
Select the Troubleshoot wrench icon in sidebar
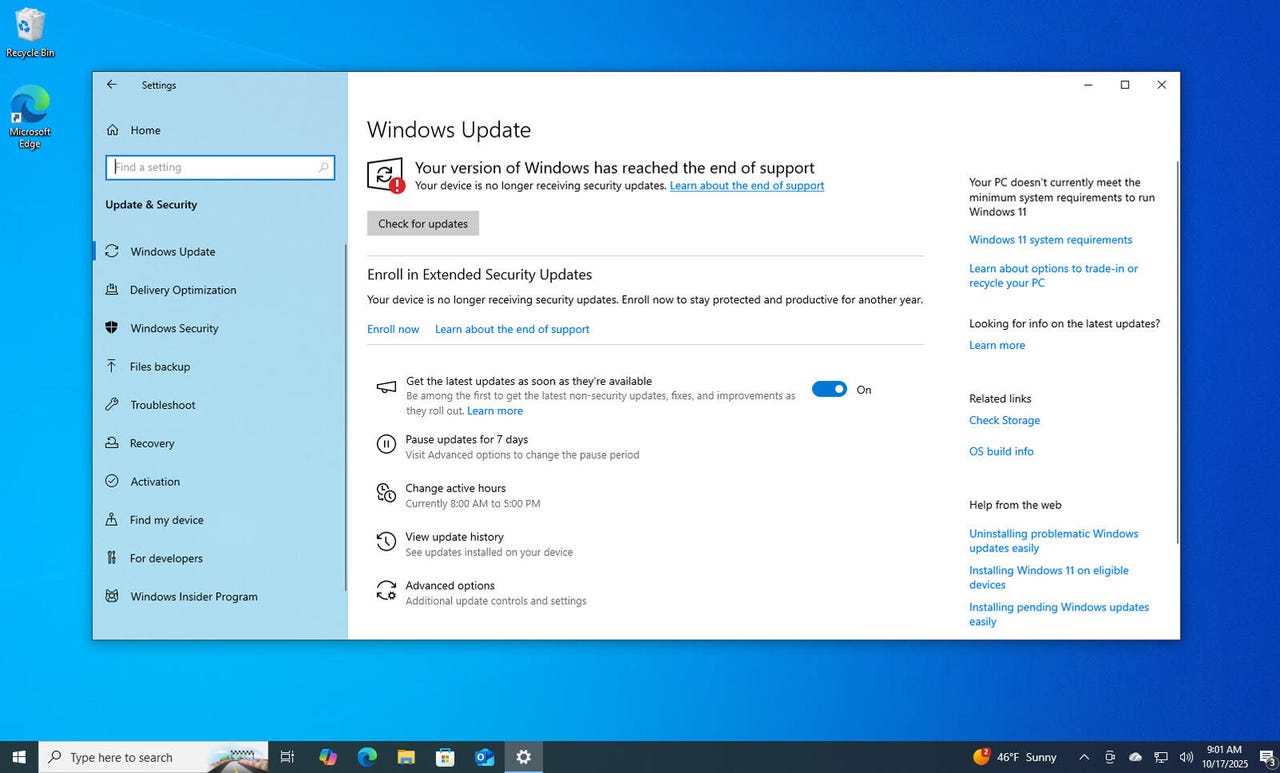click(113, 405)
